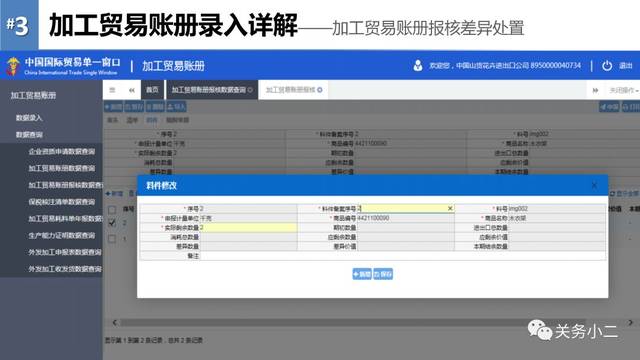This screenshot has height=360, width=640.
Task: Expand the 数据录入 sidebar section
Action: tap(29, 118)
